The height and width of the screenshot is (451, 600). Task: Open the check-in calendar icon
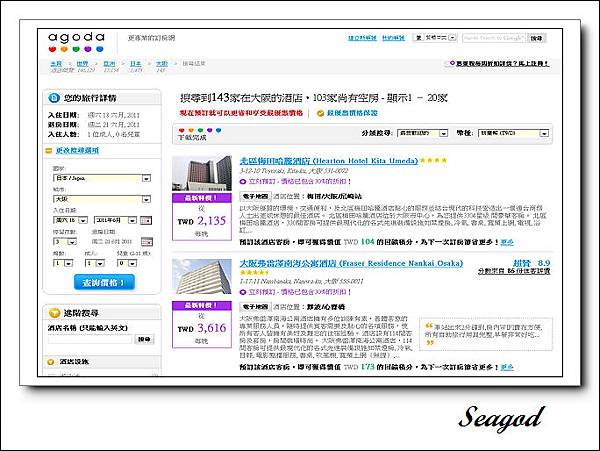coord(146,220)
